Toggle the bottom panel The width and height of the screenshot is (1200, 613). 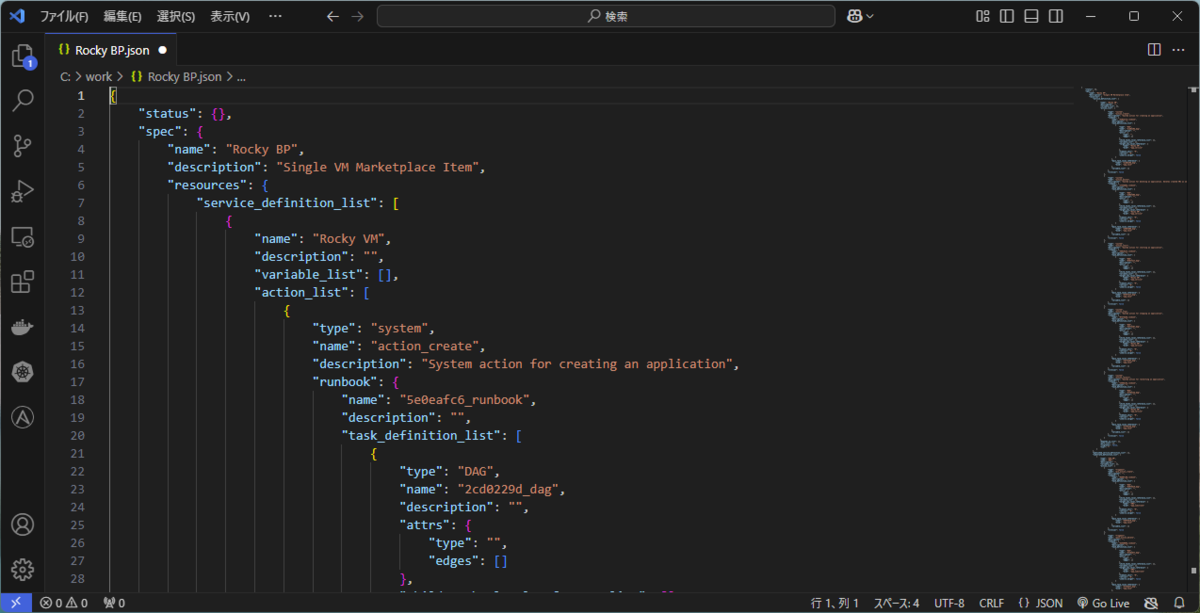(x=1031, y=16)
